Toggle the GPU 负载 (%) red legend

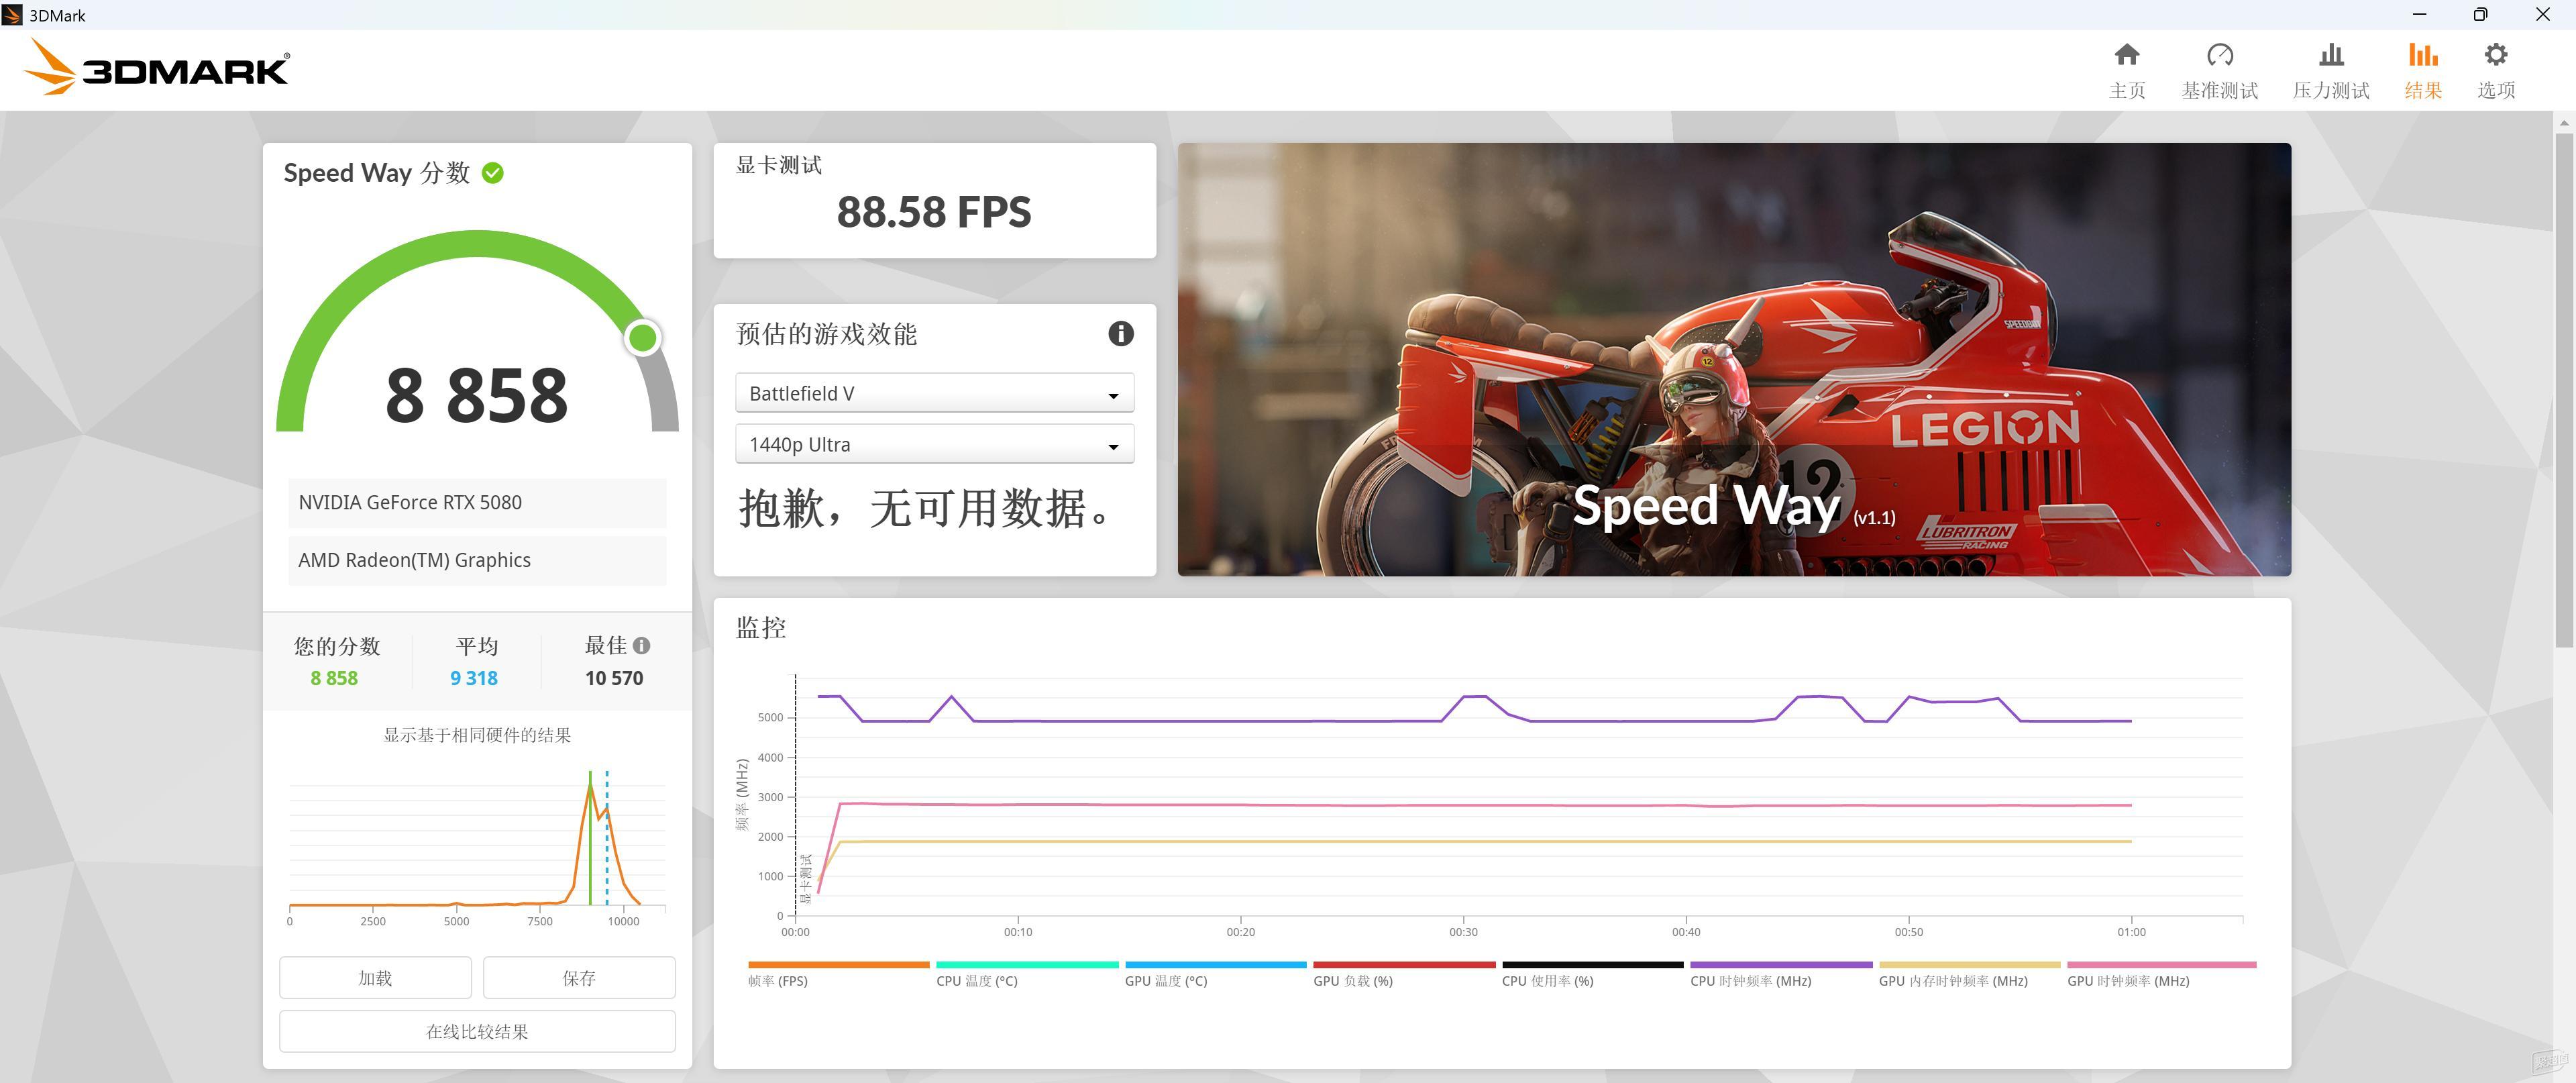click(1404, 974)
